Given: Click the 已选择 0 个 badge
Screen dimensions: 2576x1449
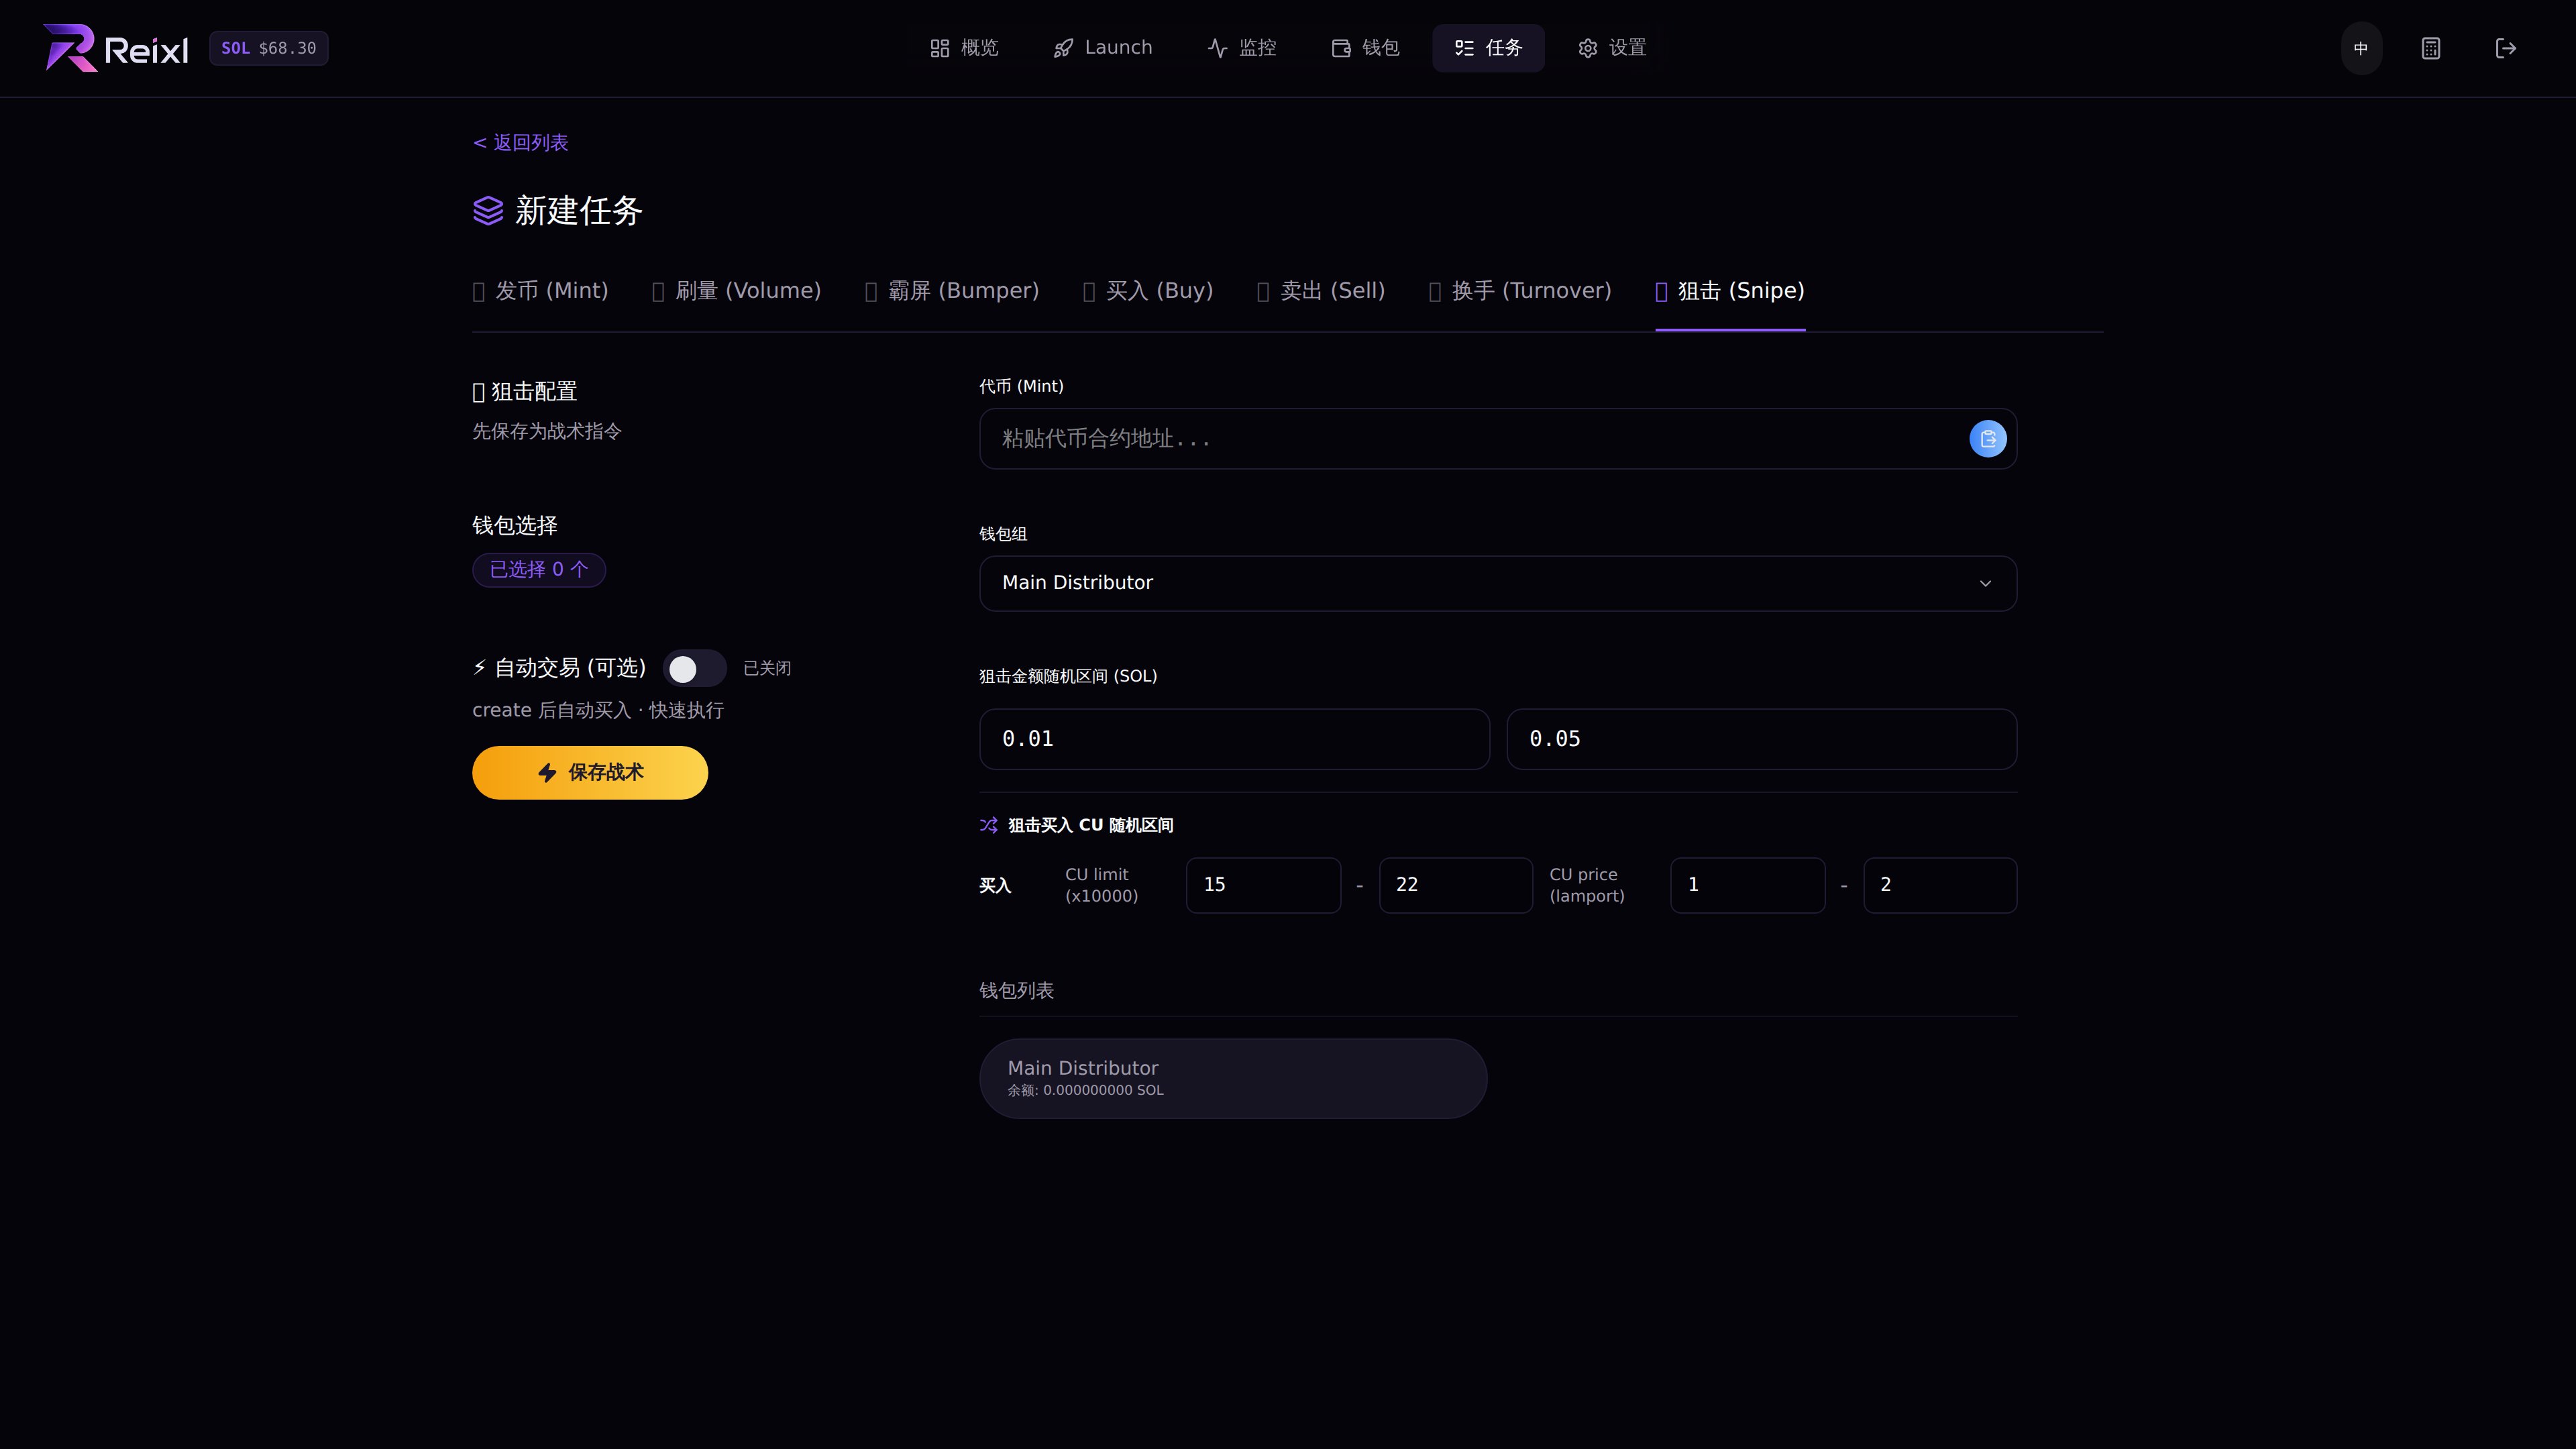Looking at the screenshot, I should 539,570.
